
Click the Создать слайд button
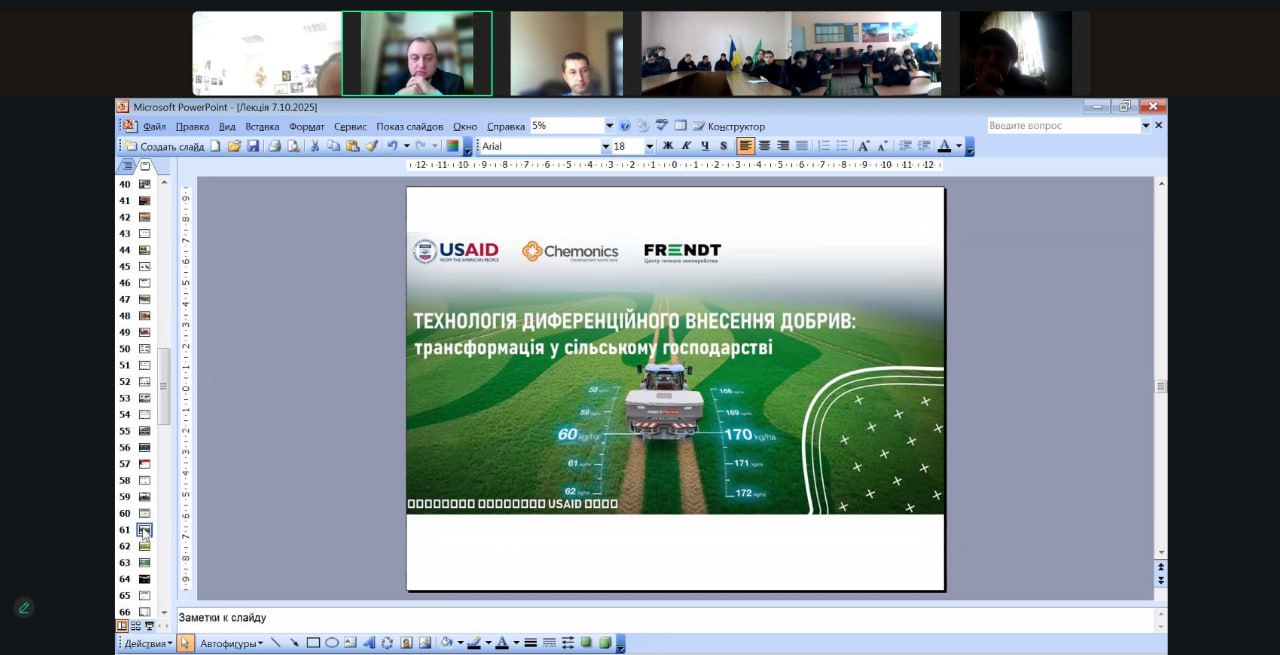(x=165, y=146)
